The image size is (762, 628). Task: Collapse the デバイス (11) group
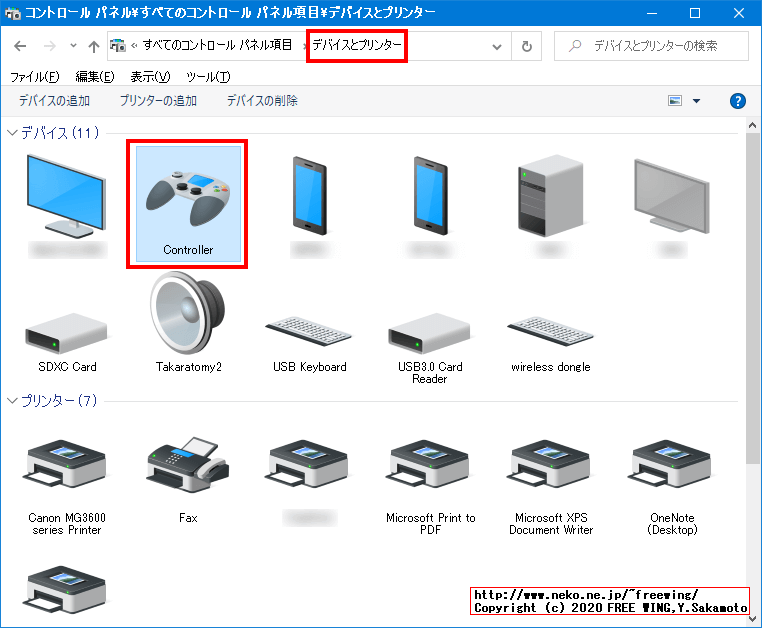coord(12,133)
